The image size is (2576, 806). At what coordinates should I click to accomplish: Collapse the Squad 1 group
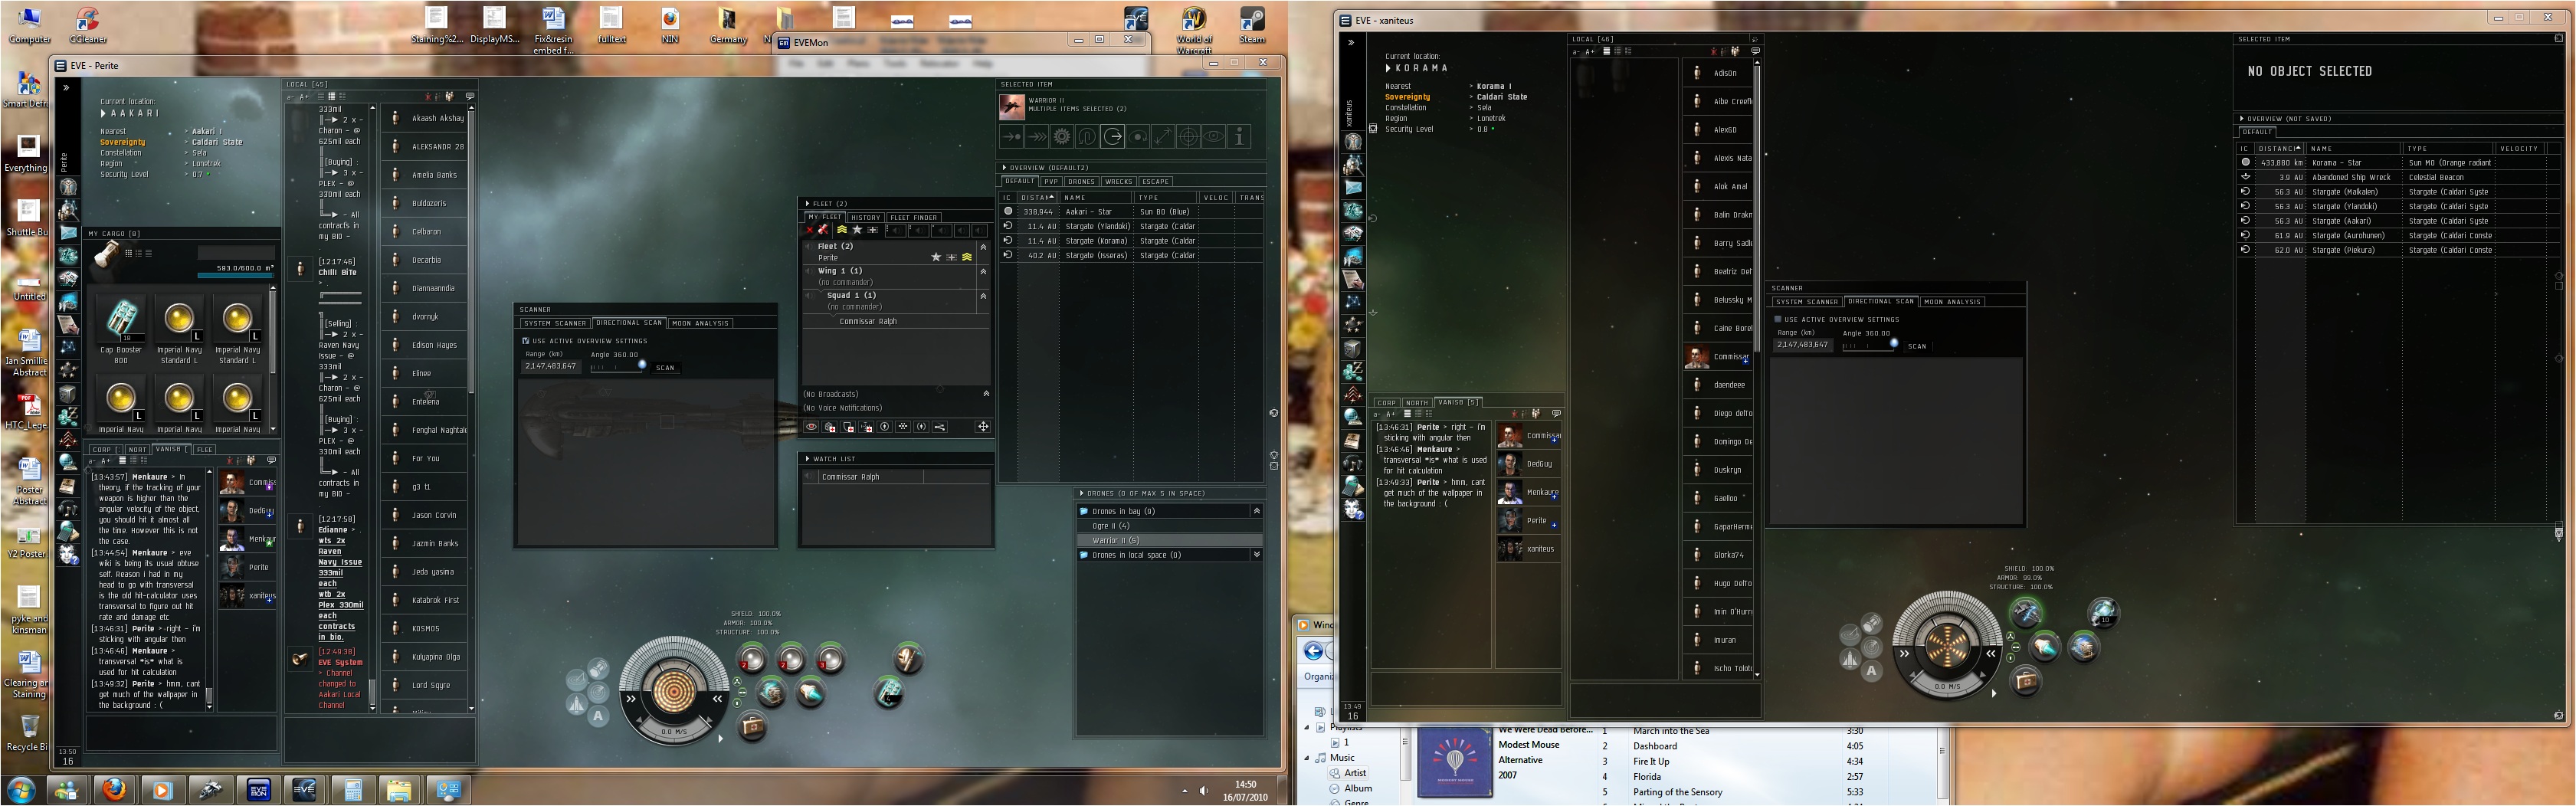point(983,296)
